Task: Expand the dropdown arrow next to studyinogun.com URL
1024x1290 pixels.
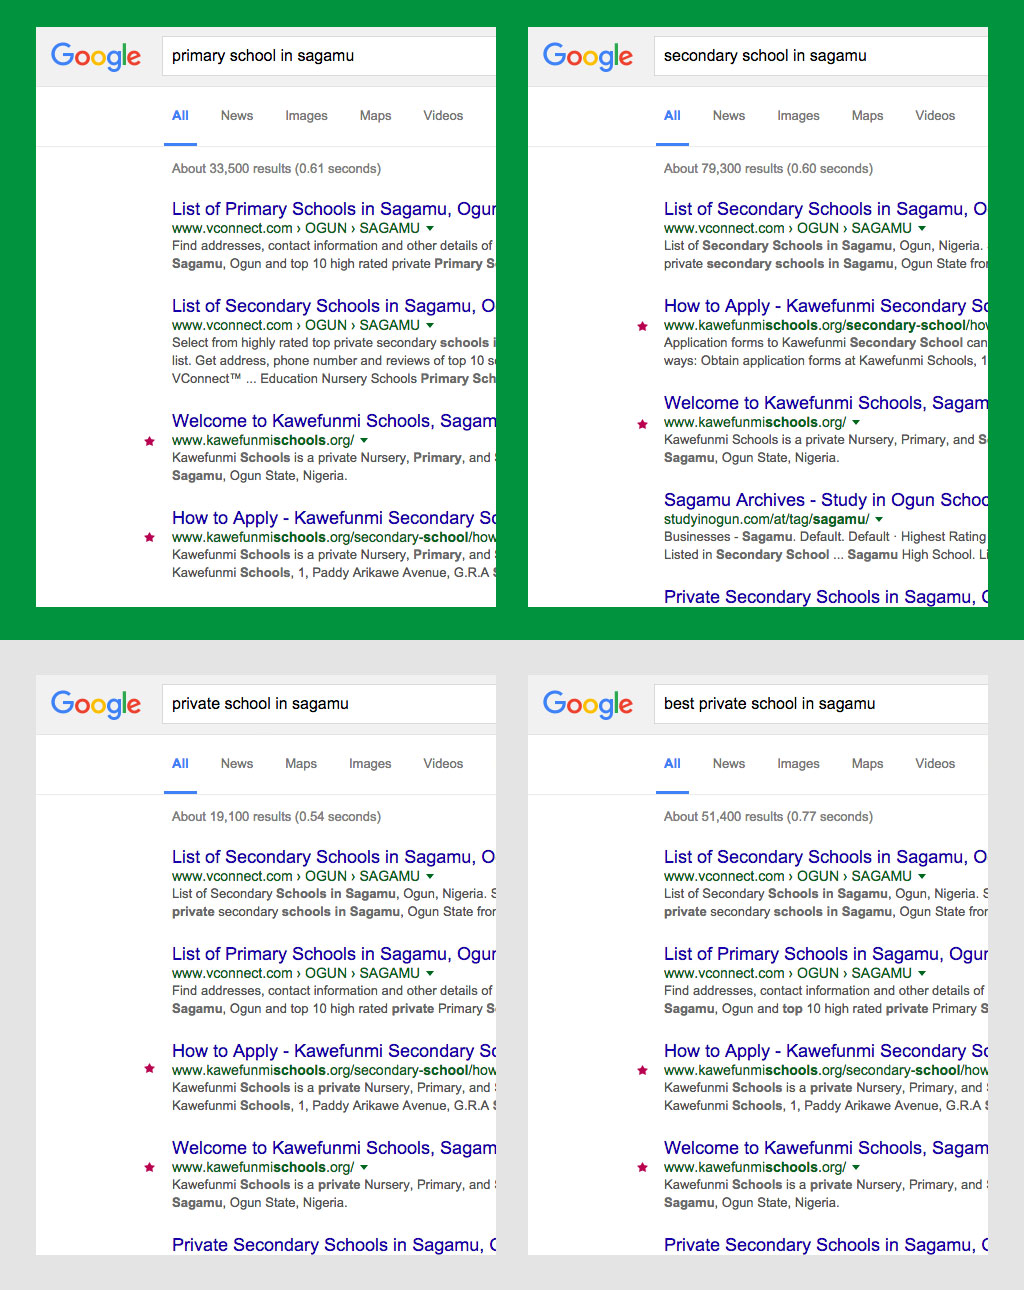Action: [879, 520]
